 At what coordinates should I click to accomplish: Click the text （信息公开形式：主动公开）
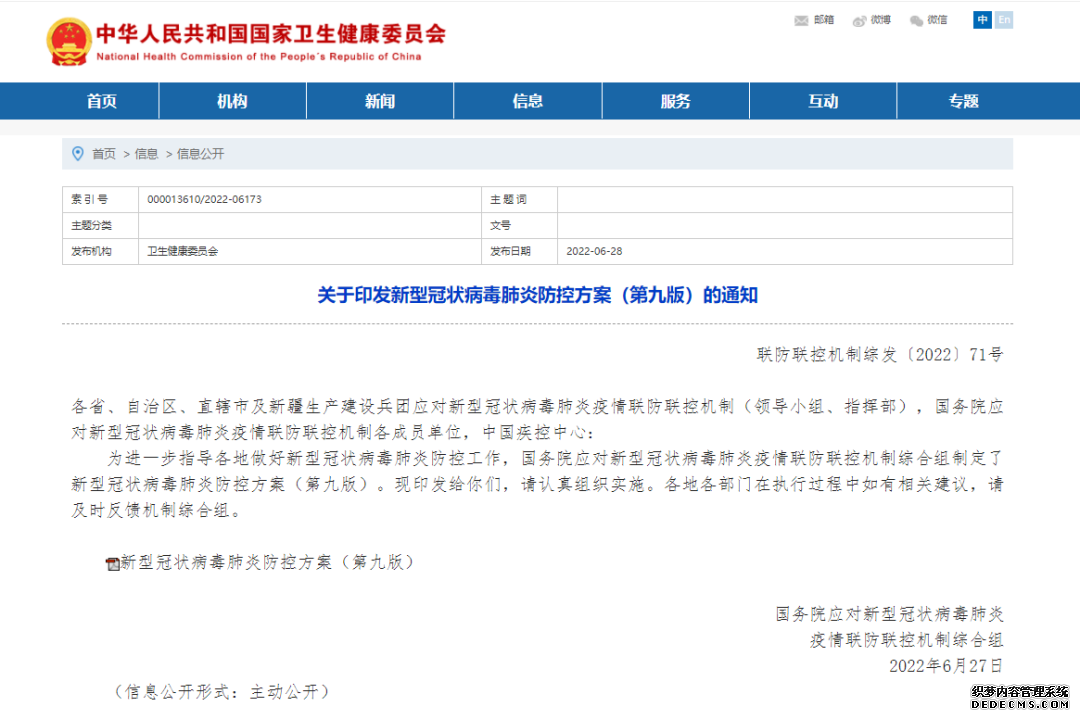222,691
